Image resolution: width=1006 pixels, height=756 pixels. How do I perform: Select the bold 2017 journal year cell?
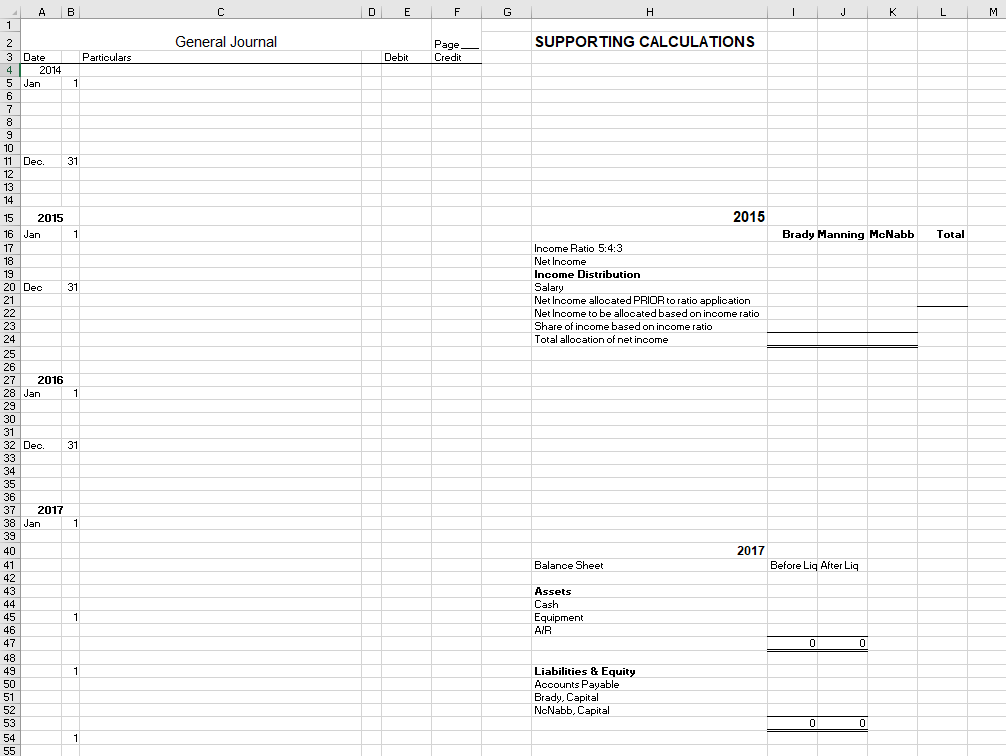coord(50,510)
